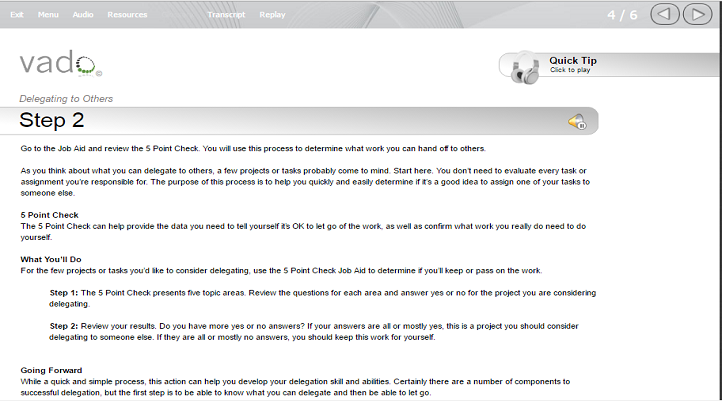Exit the course
The height and width of the screenshot is (405, 722).
click(x=17, y=15)
